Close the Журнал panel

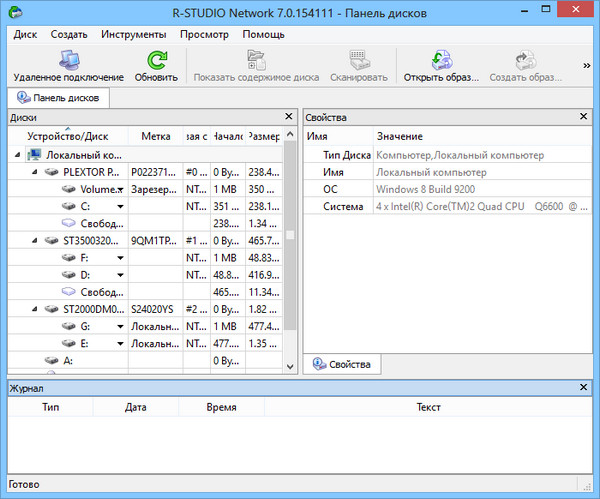click(585, 387)
